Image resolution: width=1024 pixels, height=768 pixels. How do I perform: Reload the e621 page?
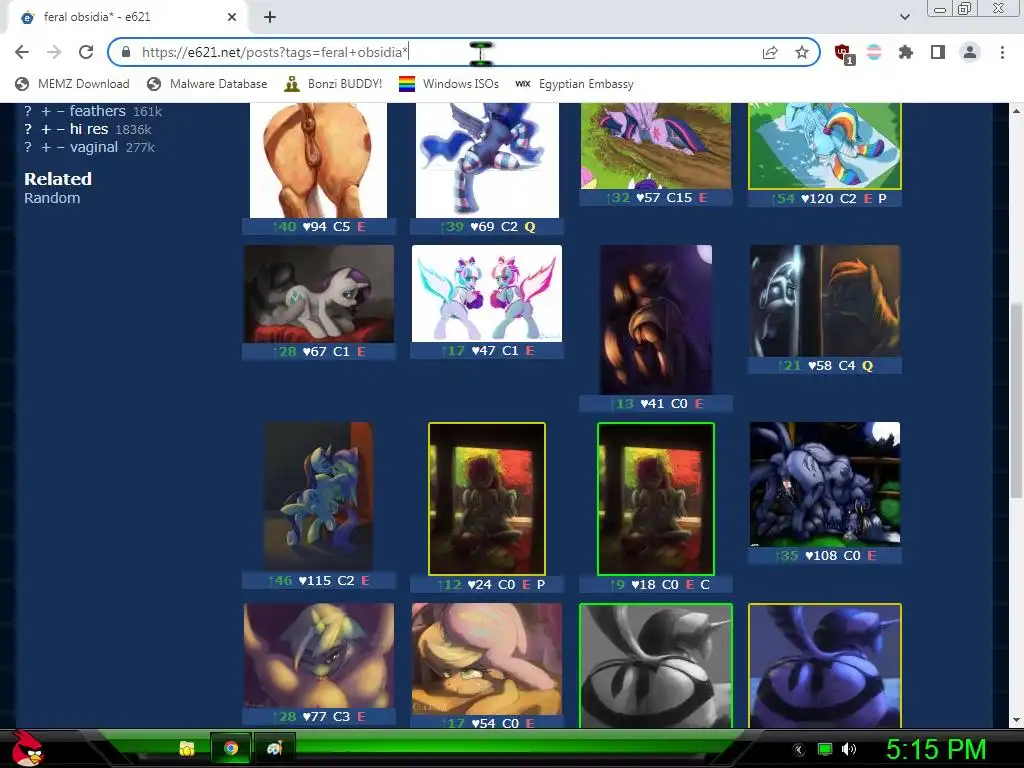86,52
